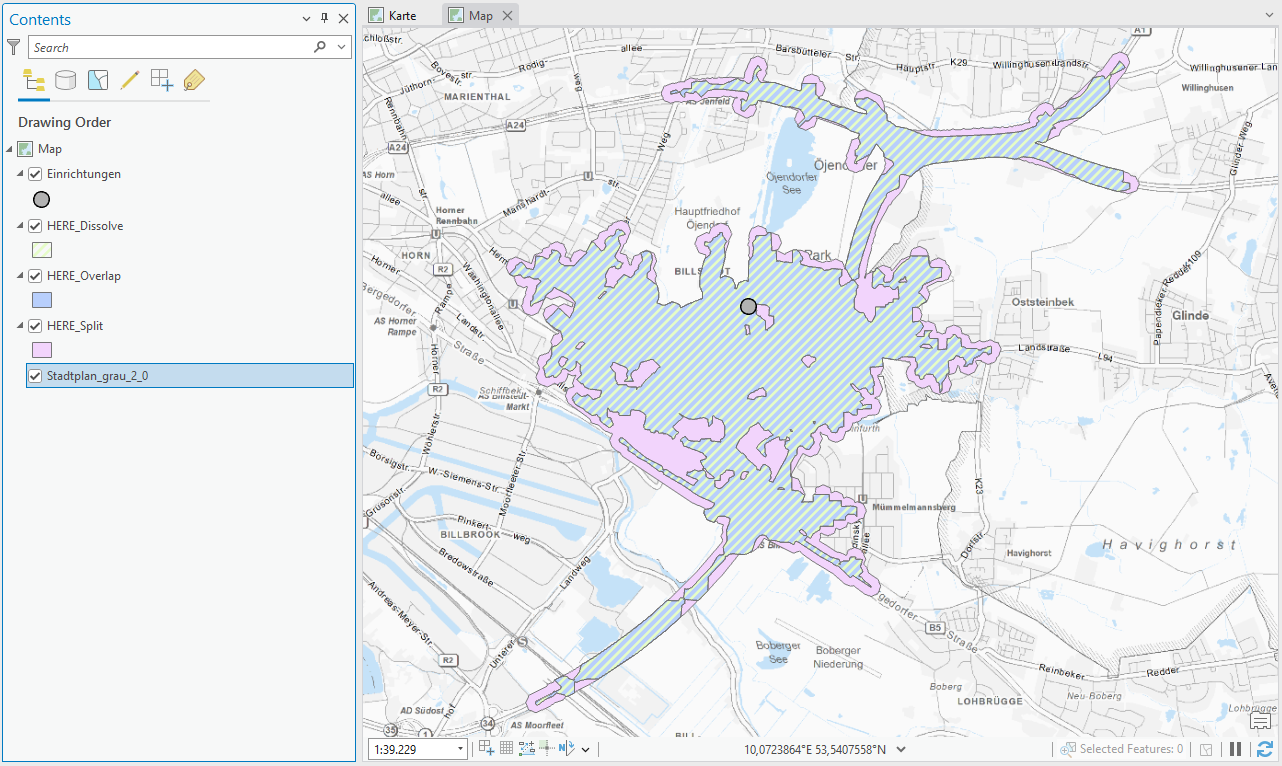Click the Glinde label on the map
The image size is (1282, 766).
(1190, 315)
